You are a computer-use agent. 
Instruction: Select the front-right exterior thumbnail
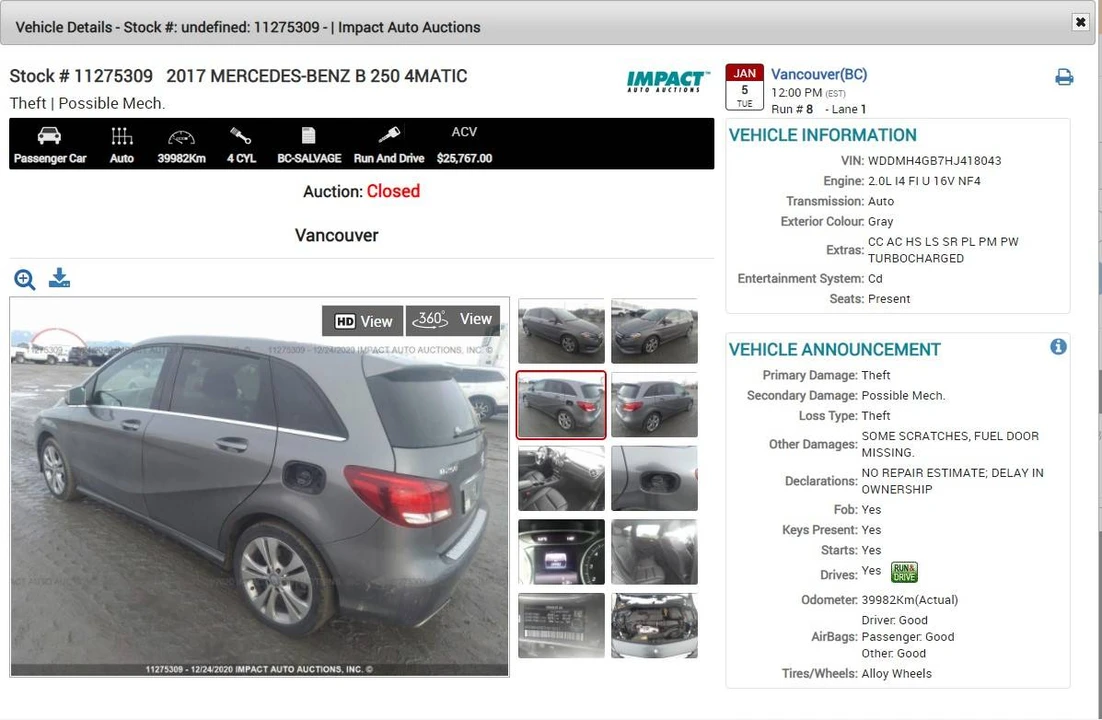point(654,331)
